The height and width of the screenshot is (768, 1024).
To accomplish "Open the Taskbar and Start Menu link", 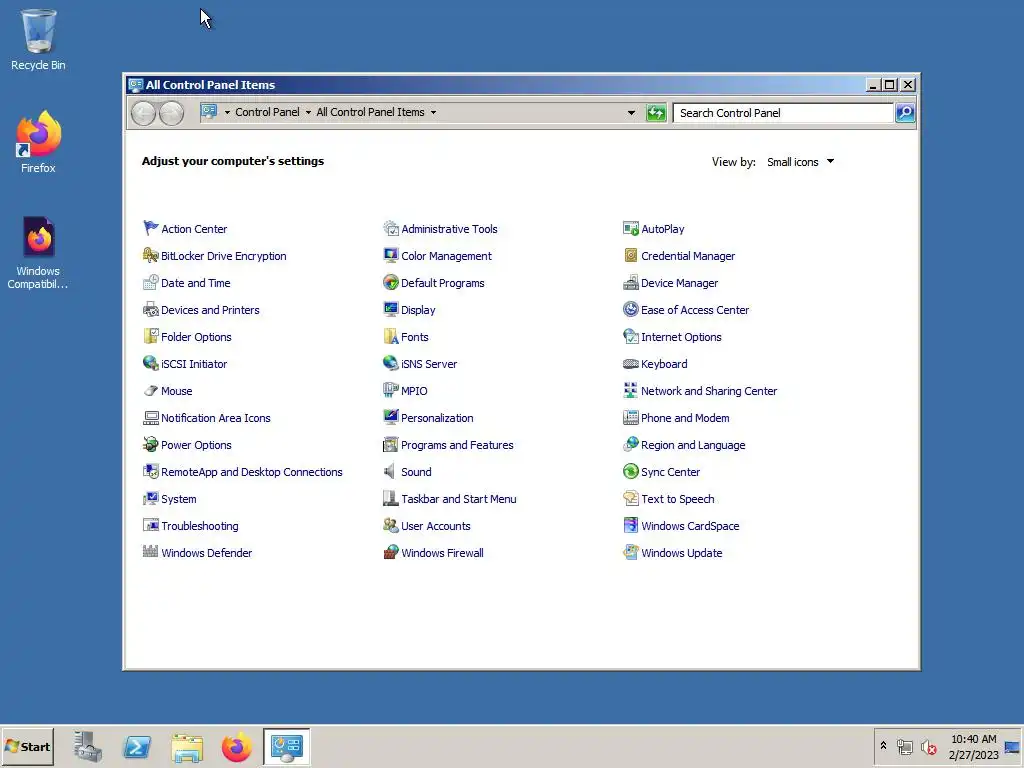I will (x=458, y=499).
